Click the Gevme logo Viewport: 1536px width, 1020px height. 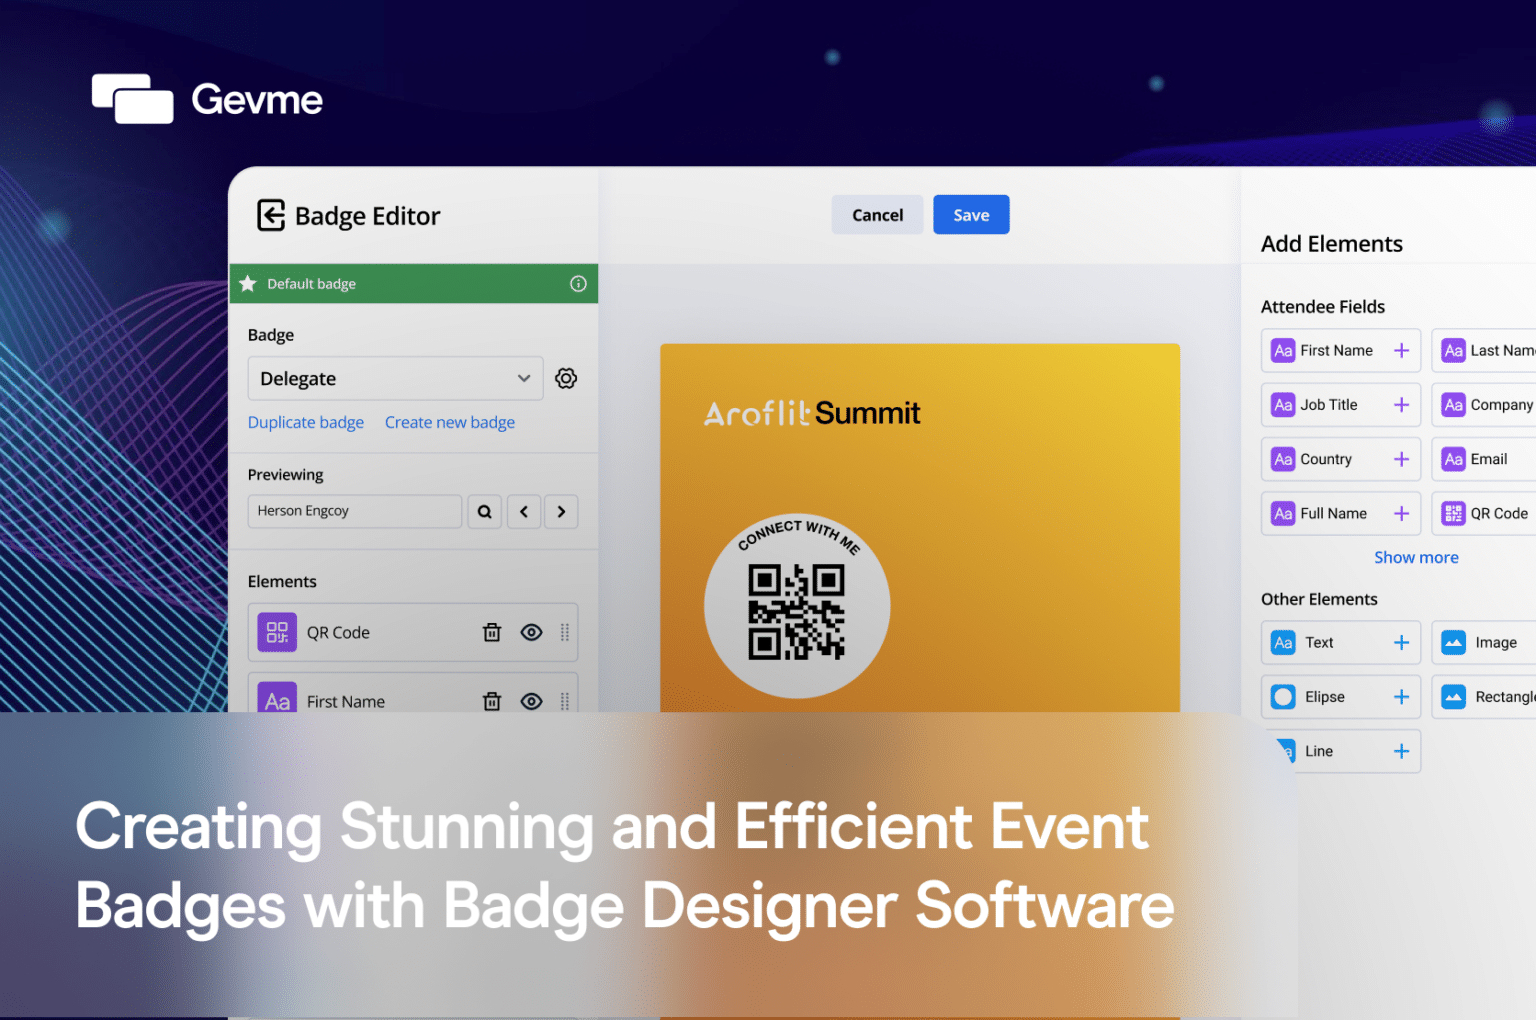tap(206, 98)
